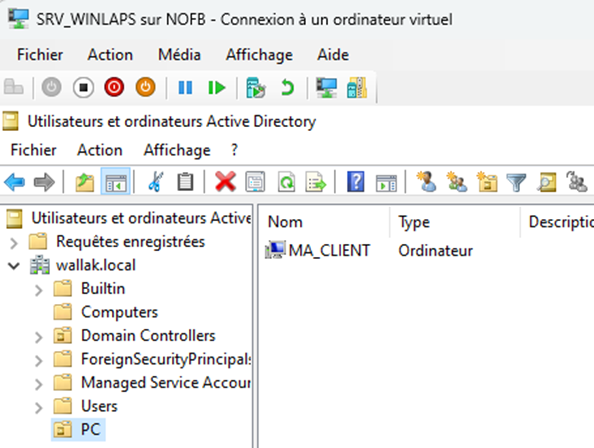Go forward with grey arrow
This screenshot has width=594, height=448.
click(x=44, y=182)
